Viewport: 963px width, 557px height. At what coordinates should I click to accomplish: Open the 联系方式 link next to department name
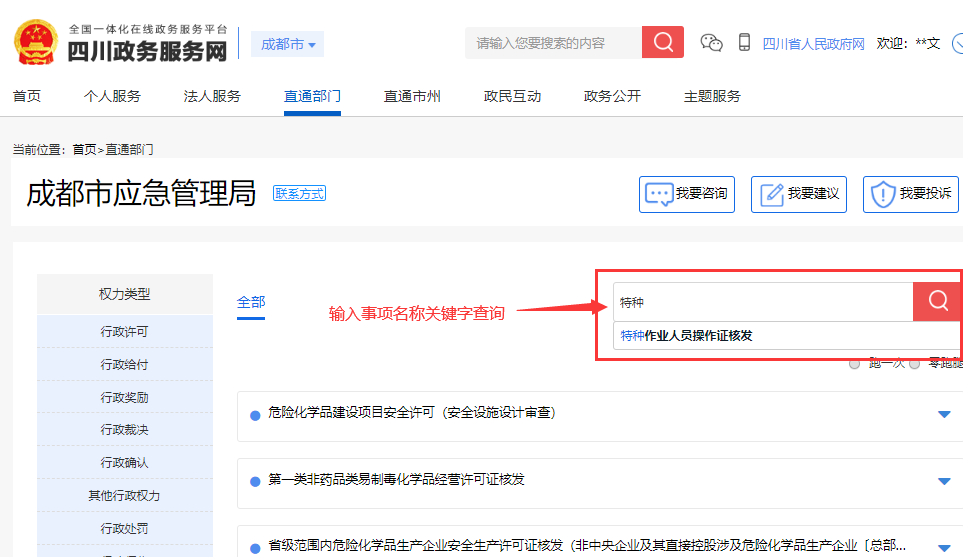coord(300,193)
